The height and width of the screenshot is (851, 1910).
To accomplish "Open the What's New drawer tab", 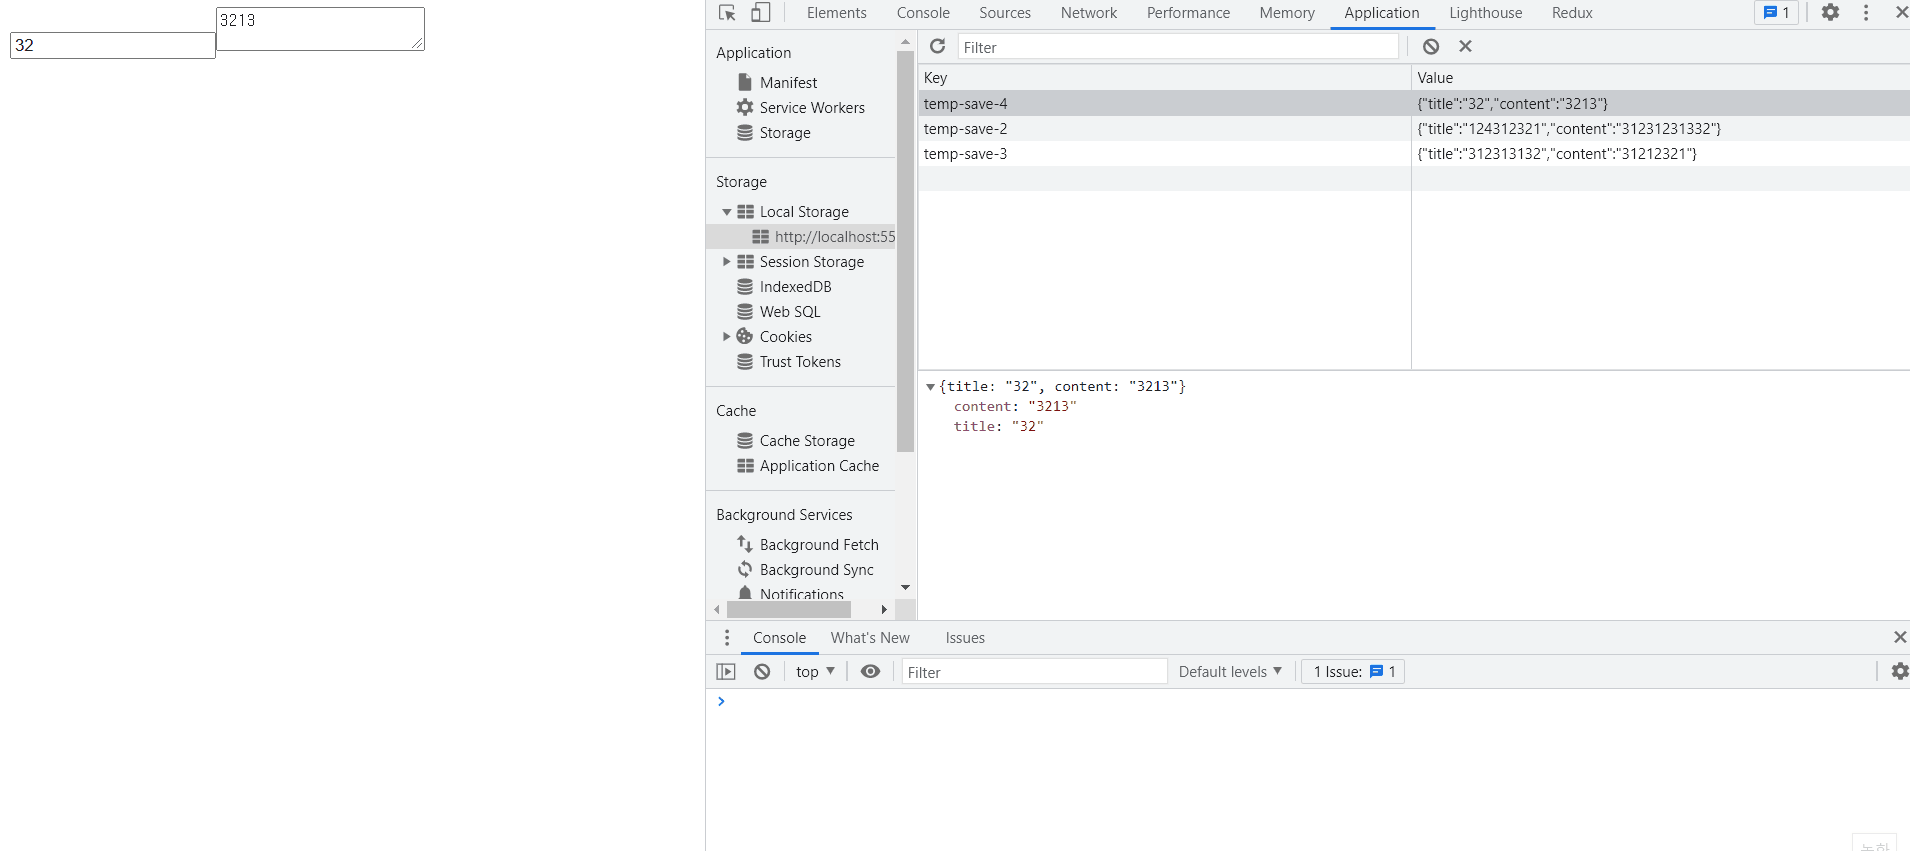I will 870,638.
